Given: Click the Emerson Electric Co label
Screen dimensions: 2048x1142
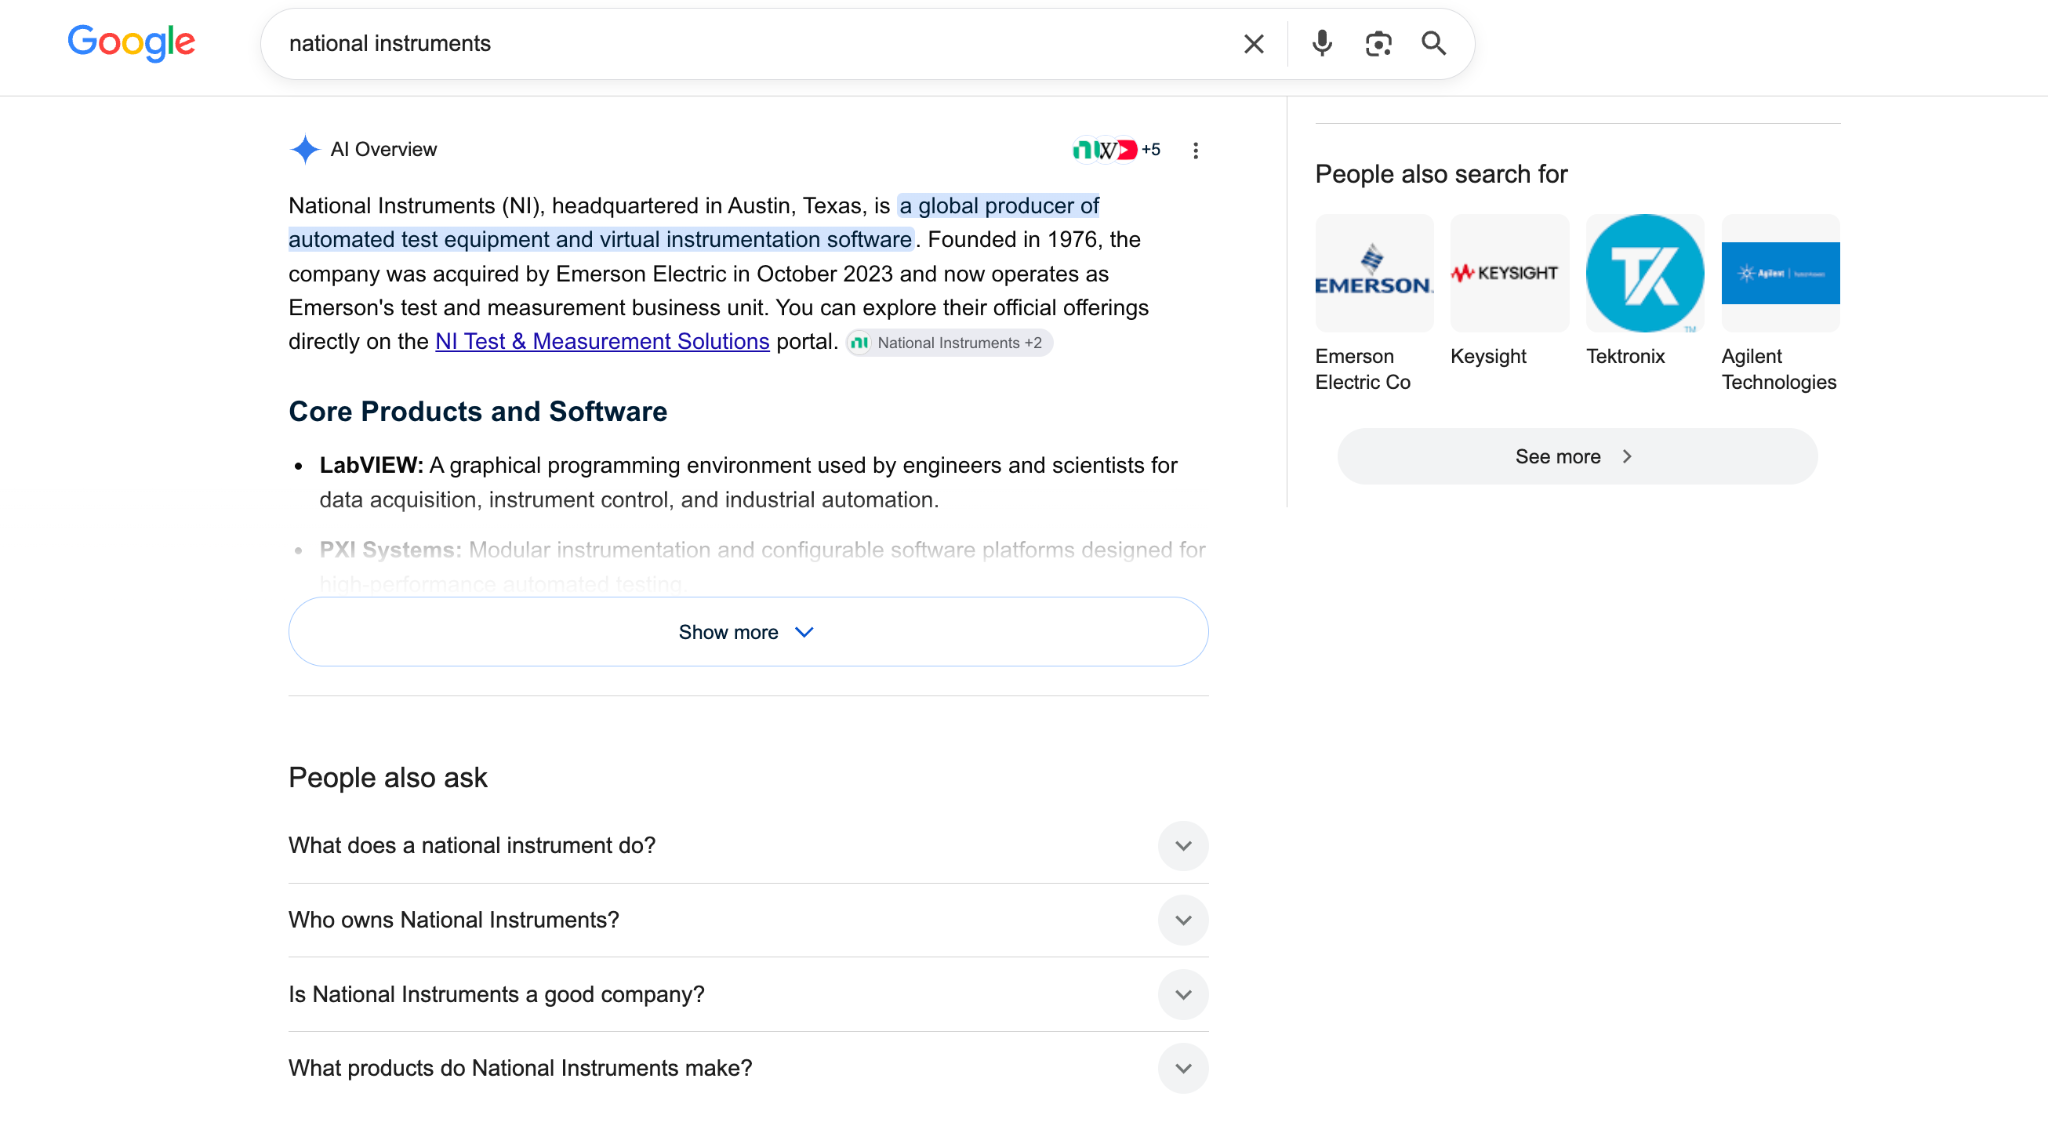Looking at the screenshot, I should pos(1363,369).
